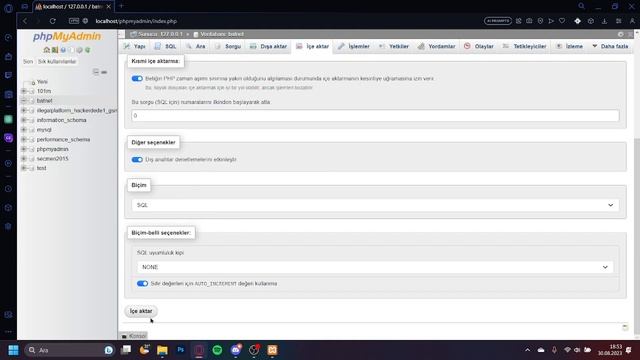Select the Yeni (New) database item
640x360 pixels.
[x=42, y=82]
